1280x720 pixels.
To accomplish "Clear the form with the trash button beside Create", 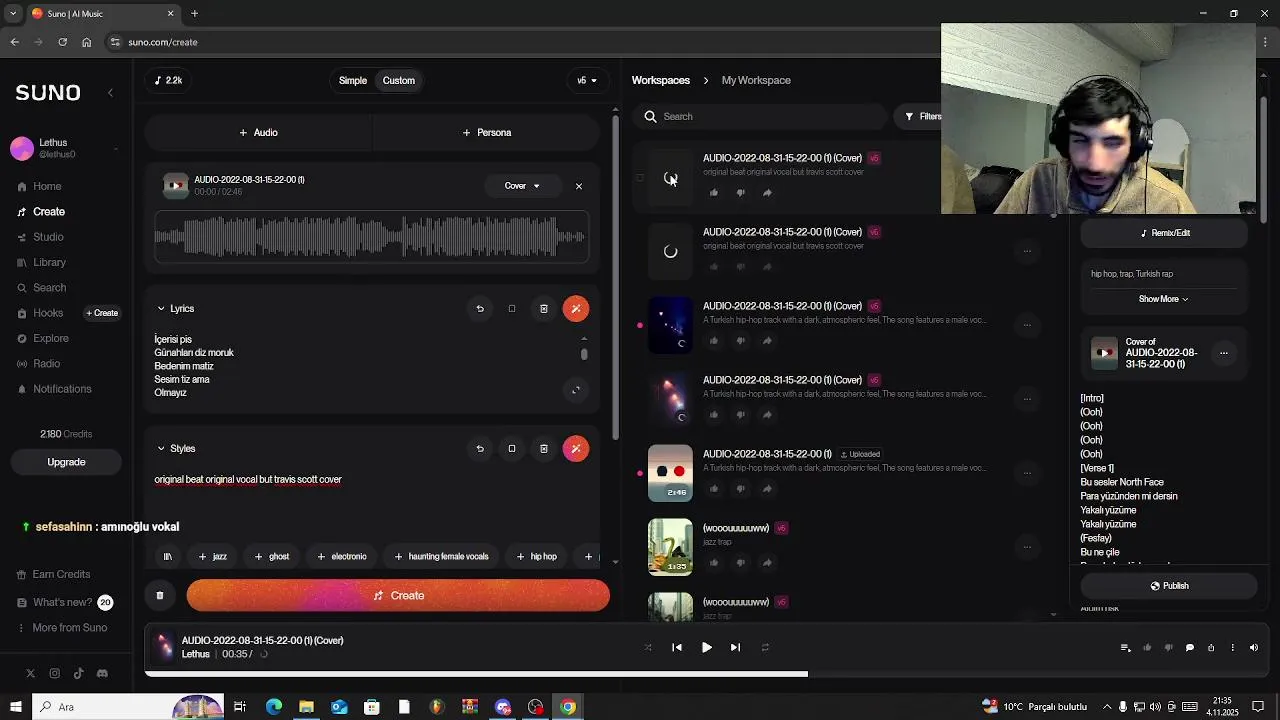I will [x=160, y=596].
